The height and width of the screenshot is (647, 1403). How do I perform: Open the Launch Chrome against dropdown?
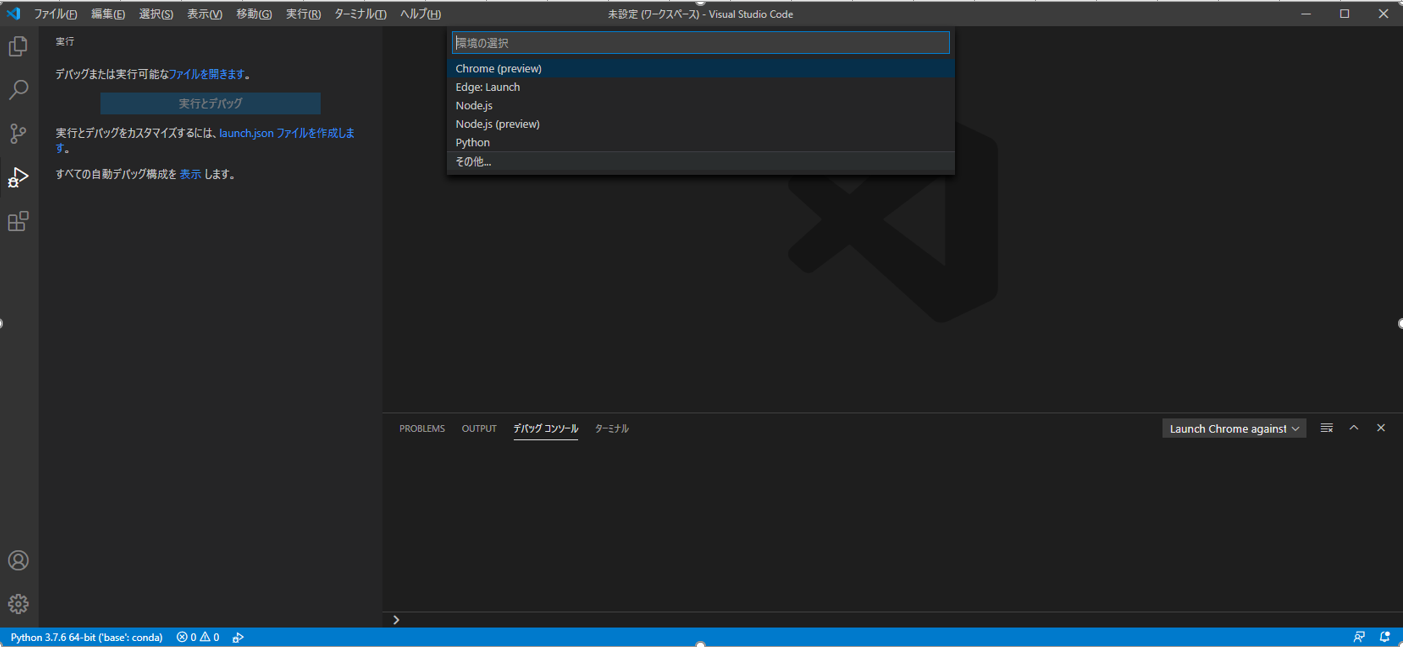1234,428
